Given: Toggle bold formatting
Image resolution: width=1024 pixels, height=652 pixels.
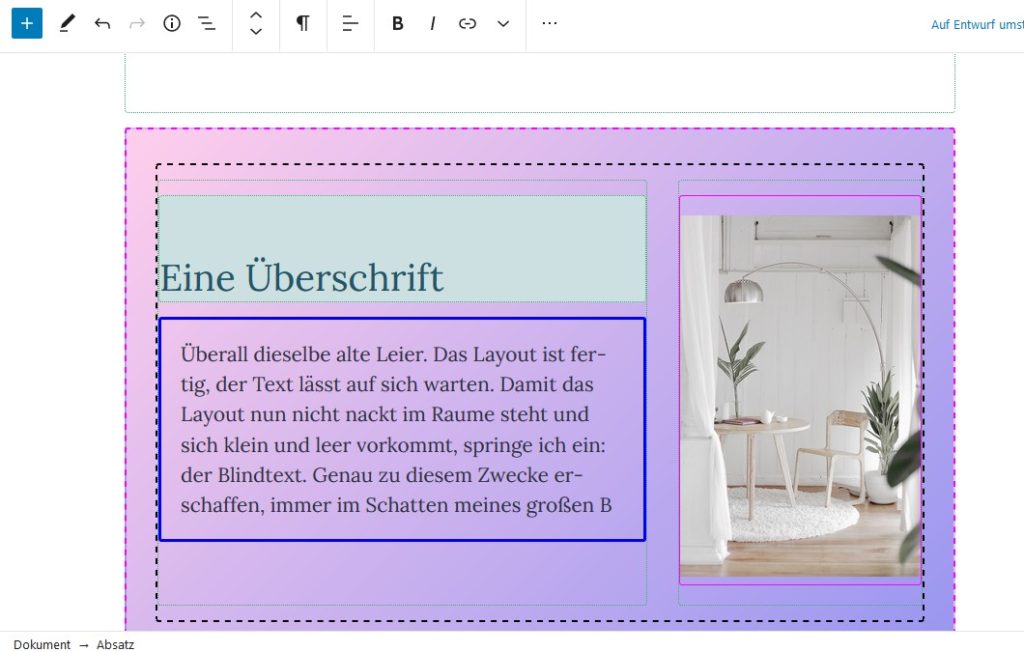Looking at the screenshot, I should point(397,24).
